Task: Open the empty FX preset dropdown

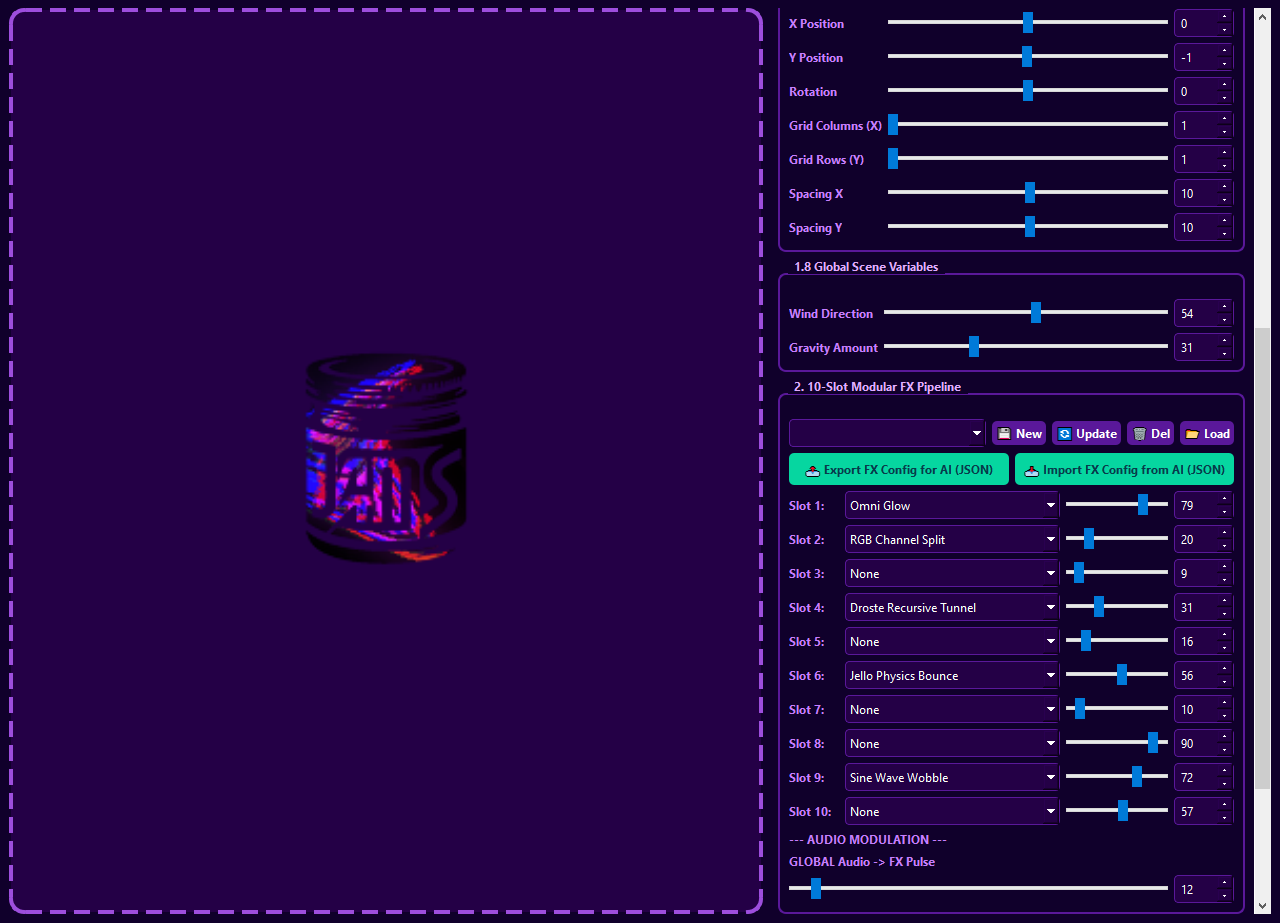Action: coord(887,433)
